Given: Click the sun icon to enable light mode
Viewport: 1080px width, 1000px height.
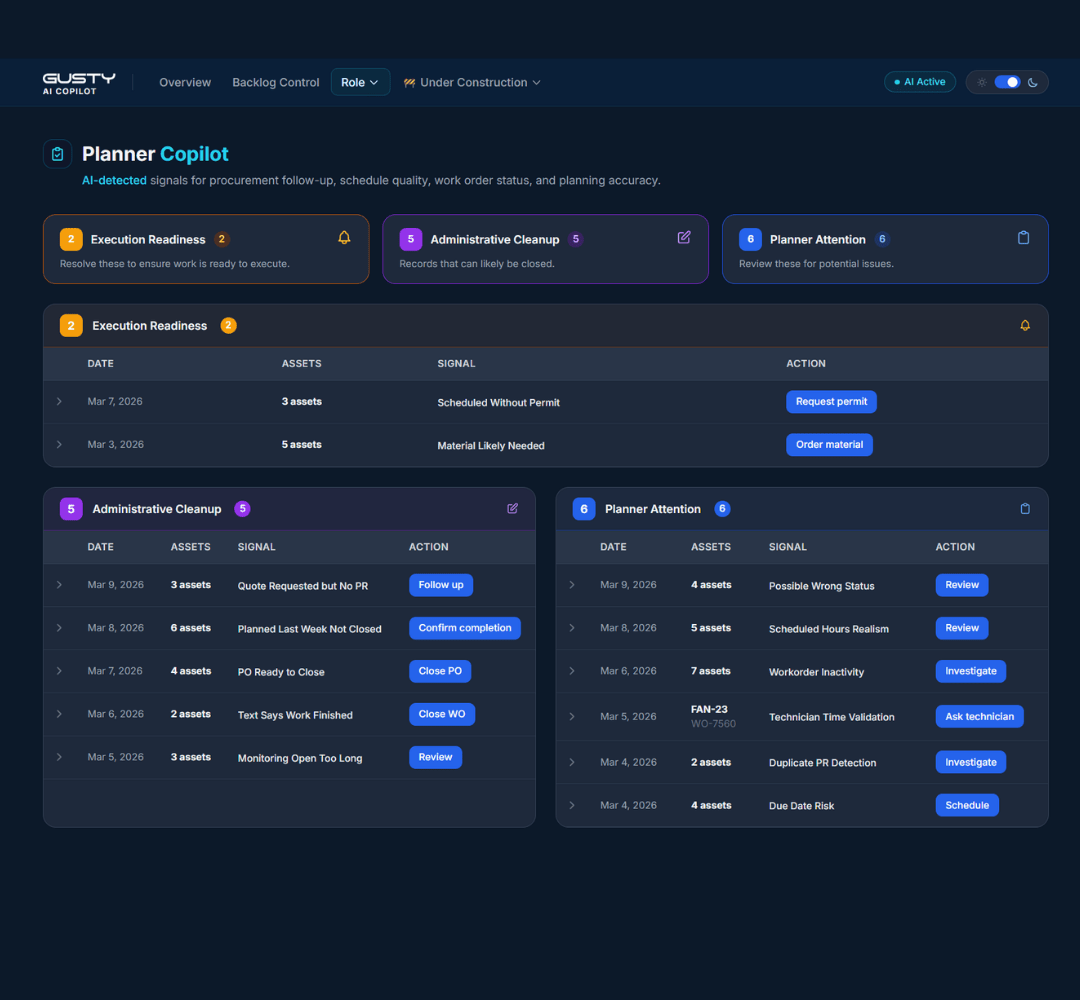Looking at the screenshot, I should (x=982, y=82).
